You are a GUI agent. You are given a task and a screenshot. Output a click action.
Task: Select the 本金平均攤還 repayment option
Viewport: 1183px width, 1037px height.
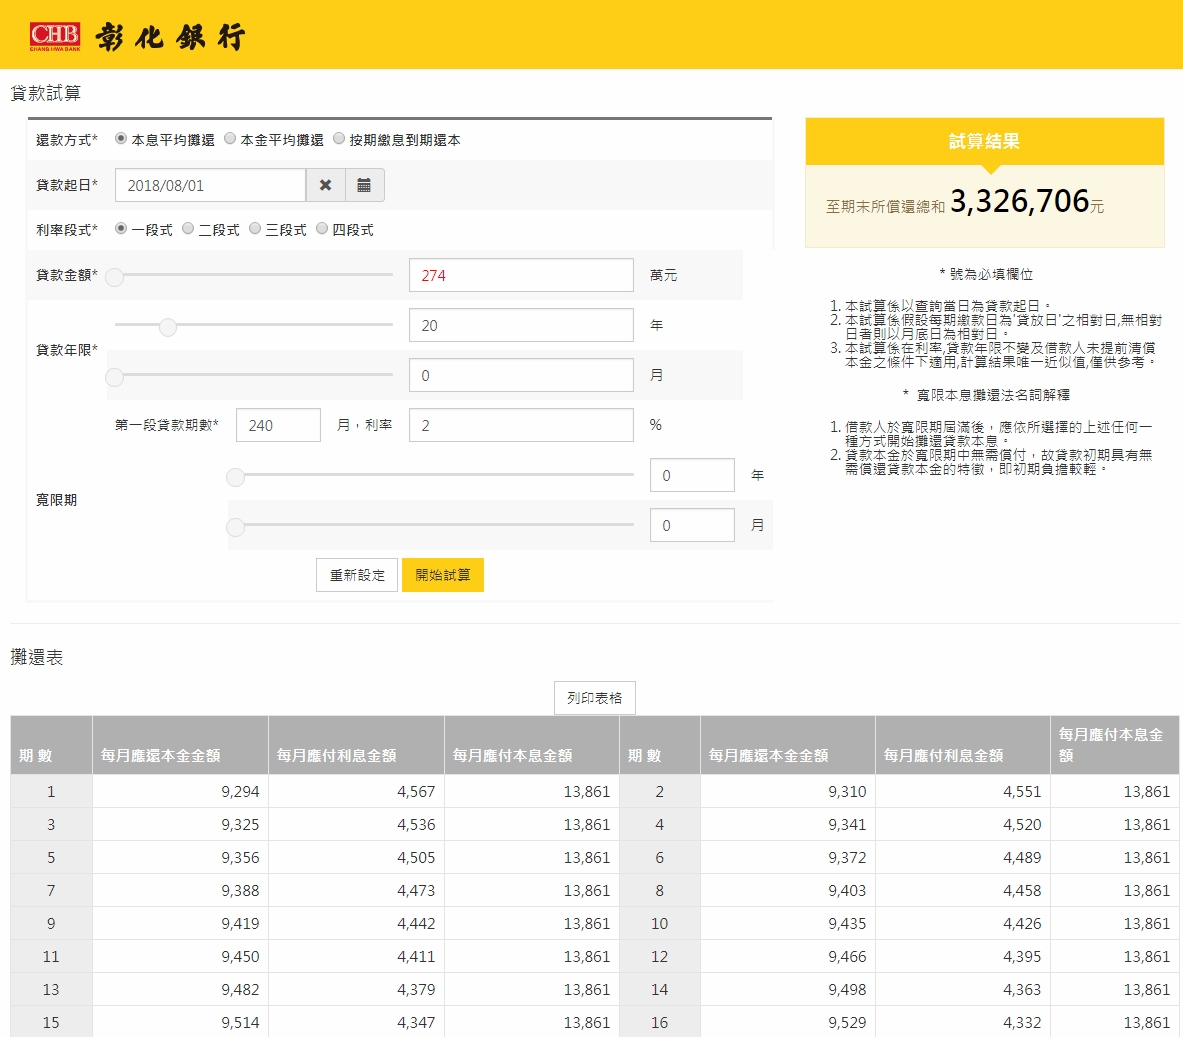tap(230, 139)
